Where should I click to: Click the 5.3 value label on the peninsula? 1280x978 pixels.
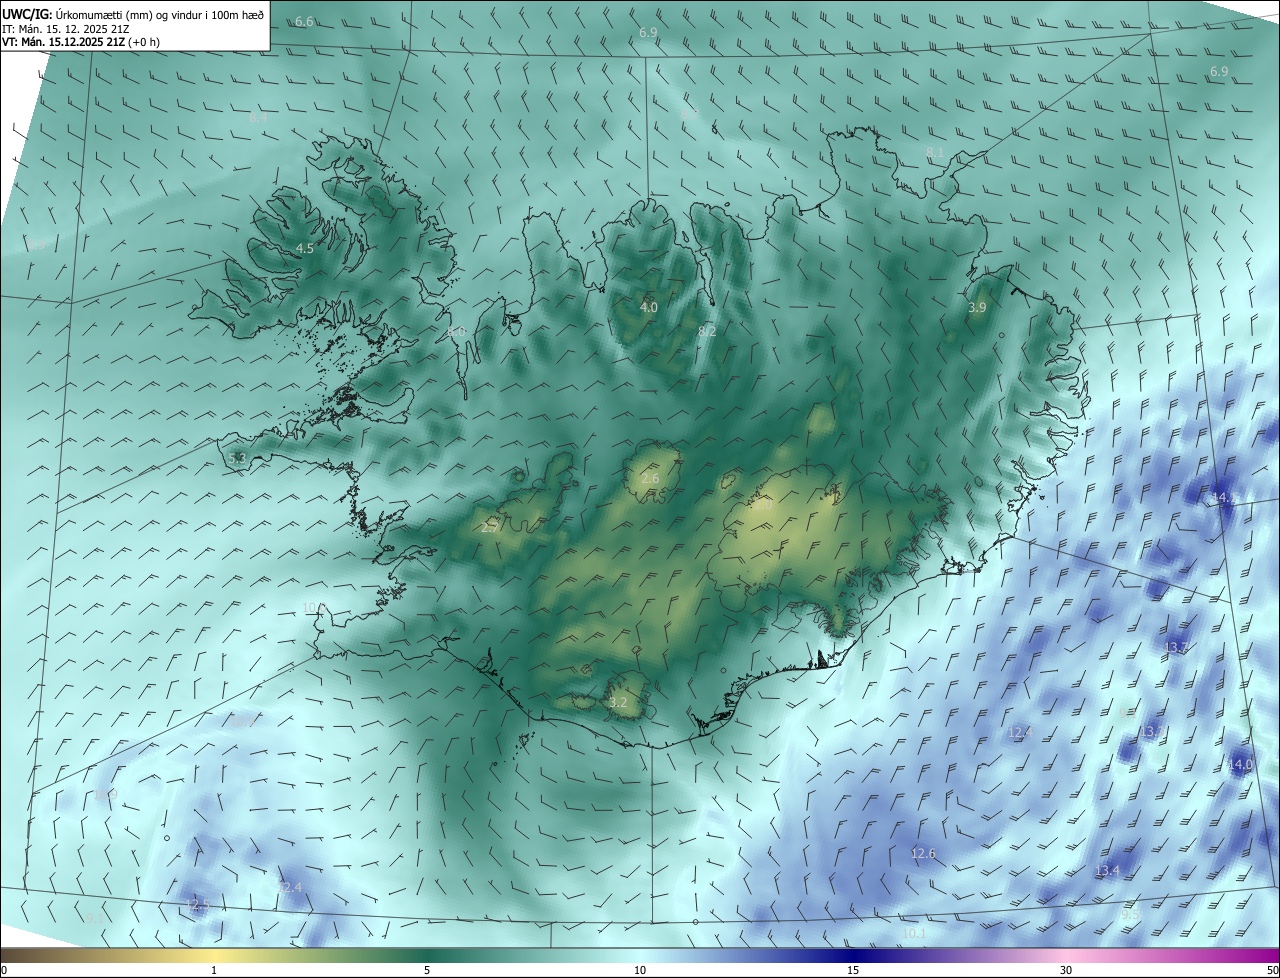coord(237,458)
